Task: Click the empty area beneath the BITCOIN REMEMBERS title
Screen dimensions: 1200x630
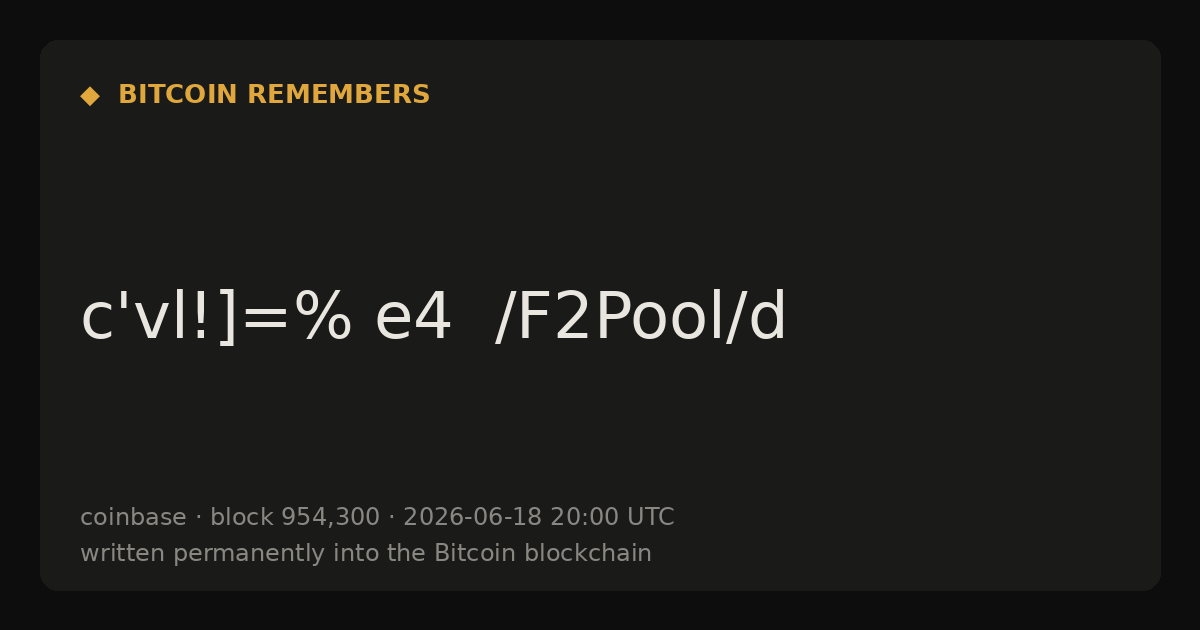Action: point(600,190)
